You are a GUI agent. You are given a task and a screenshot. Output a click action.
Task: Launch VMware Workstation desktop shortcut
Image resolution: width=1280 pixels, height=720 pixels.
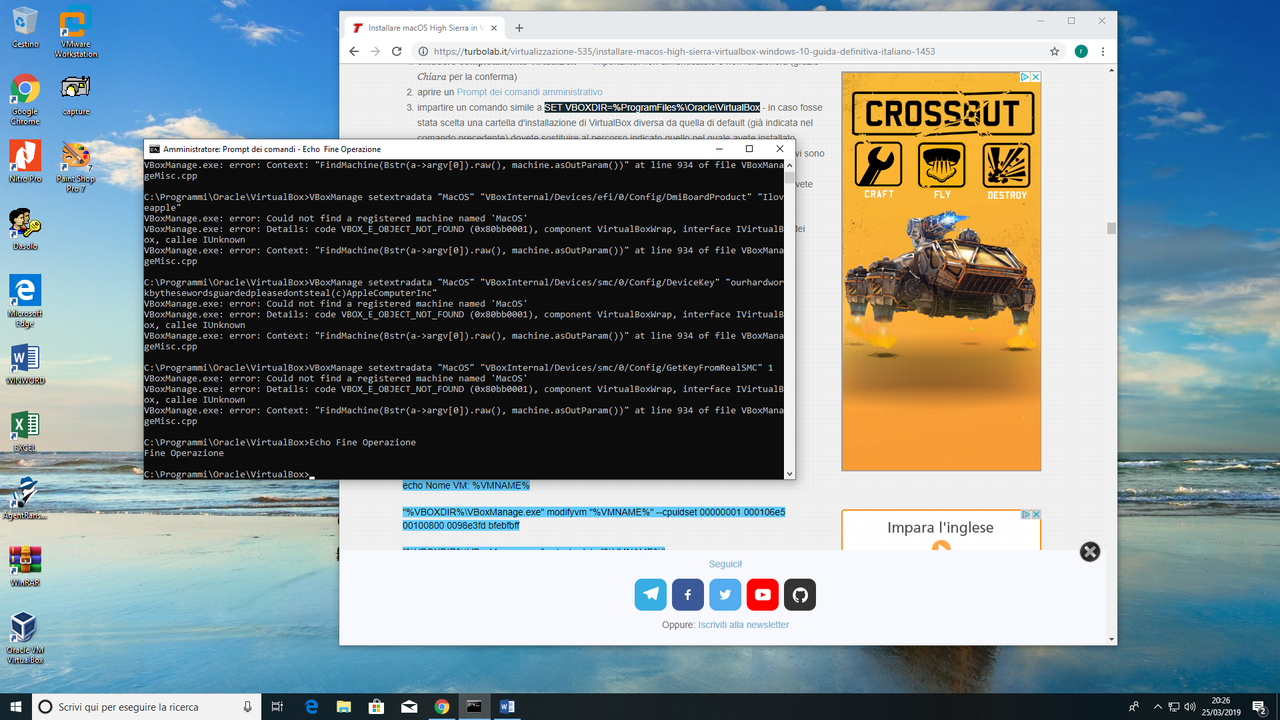(76, 33)
